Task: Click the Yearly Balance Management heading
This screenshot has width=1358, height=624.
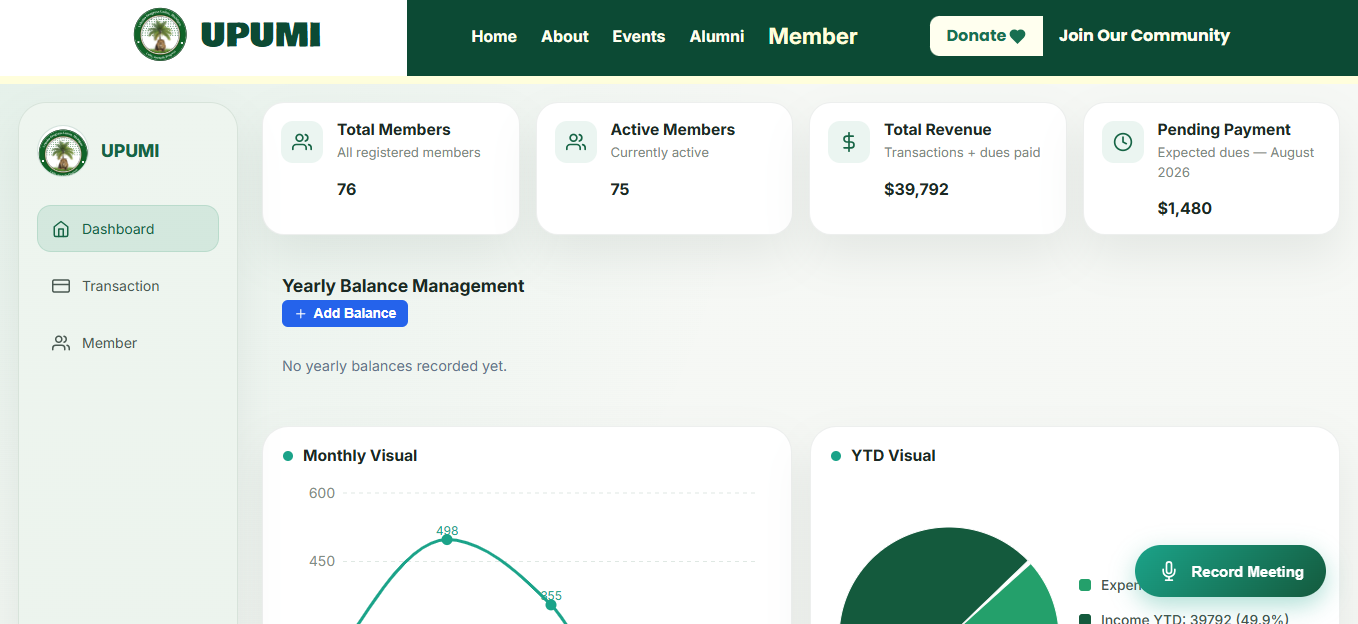Action: (x=403, y=286)
